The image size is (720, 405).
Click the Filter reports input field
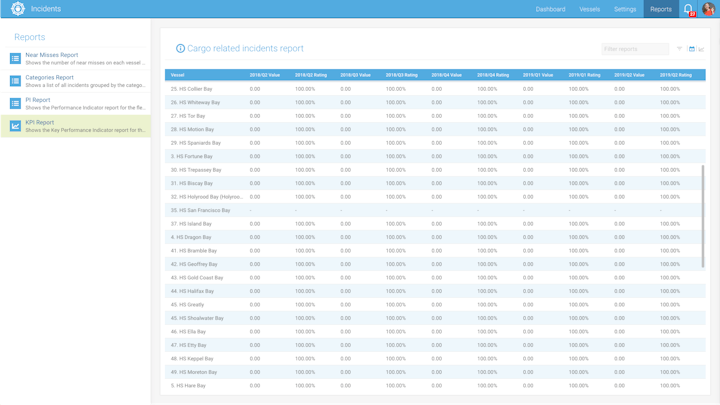point(634,49)
